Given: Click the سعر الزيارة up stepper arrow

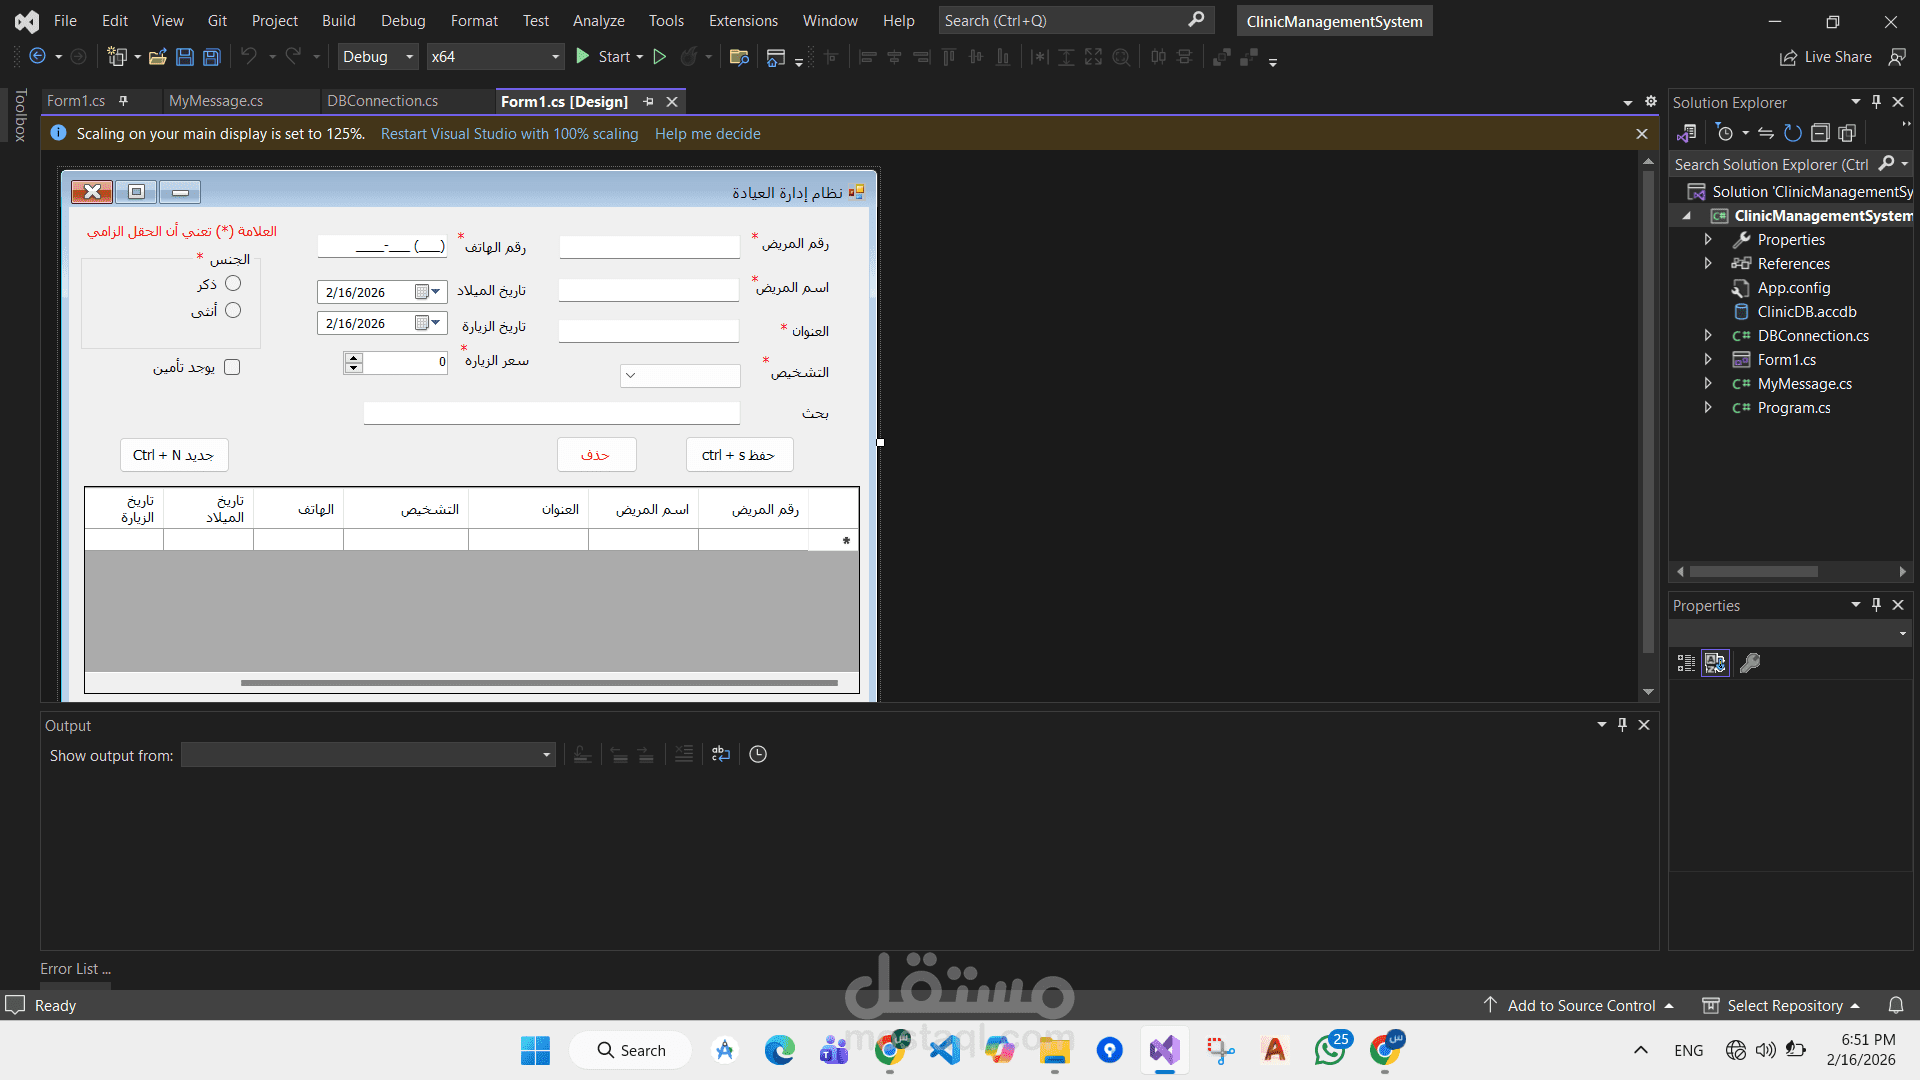Looking at the screenshot, I should pos(352,357).
